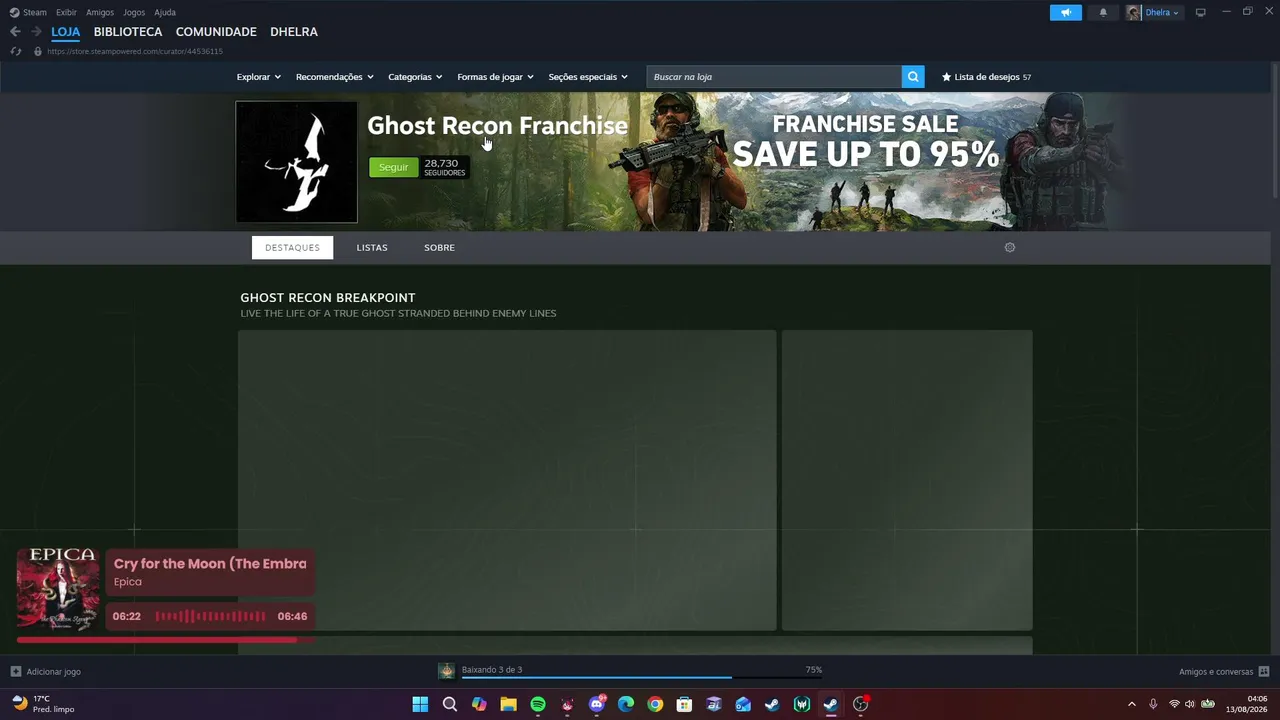Viewport: 1280px width, 720px height.
Task: Switch to the LISTAS tab
Action: click(372, 248)
